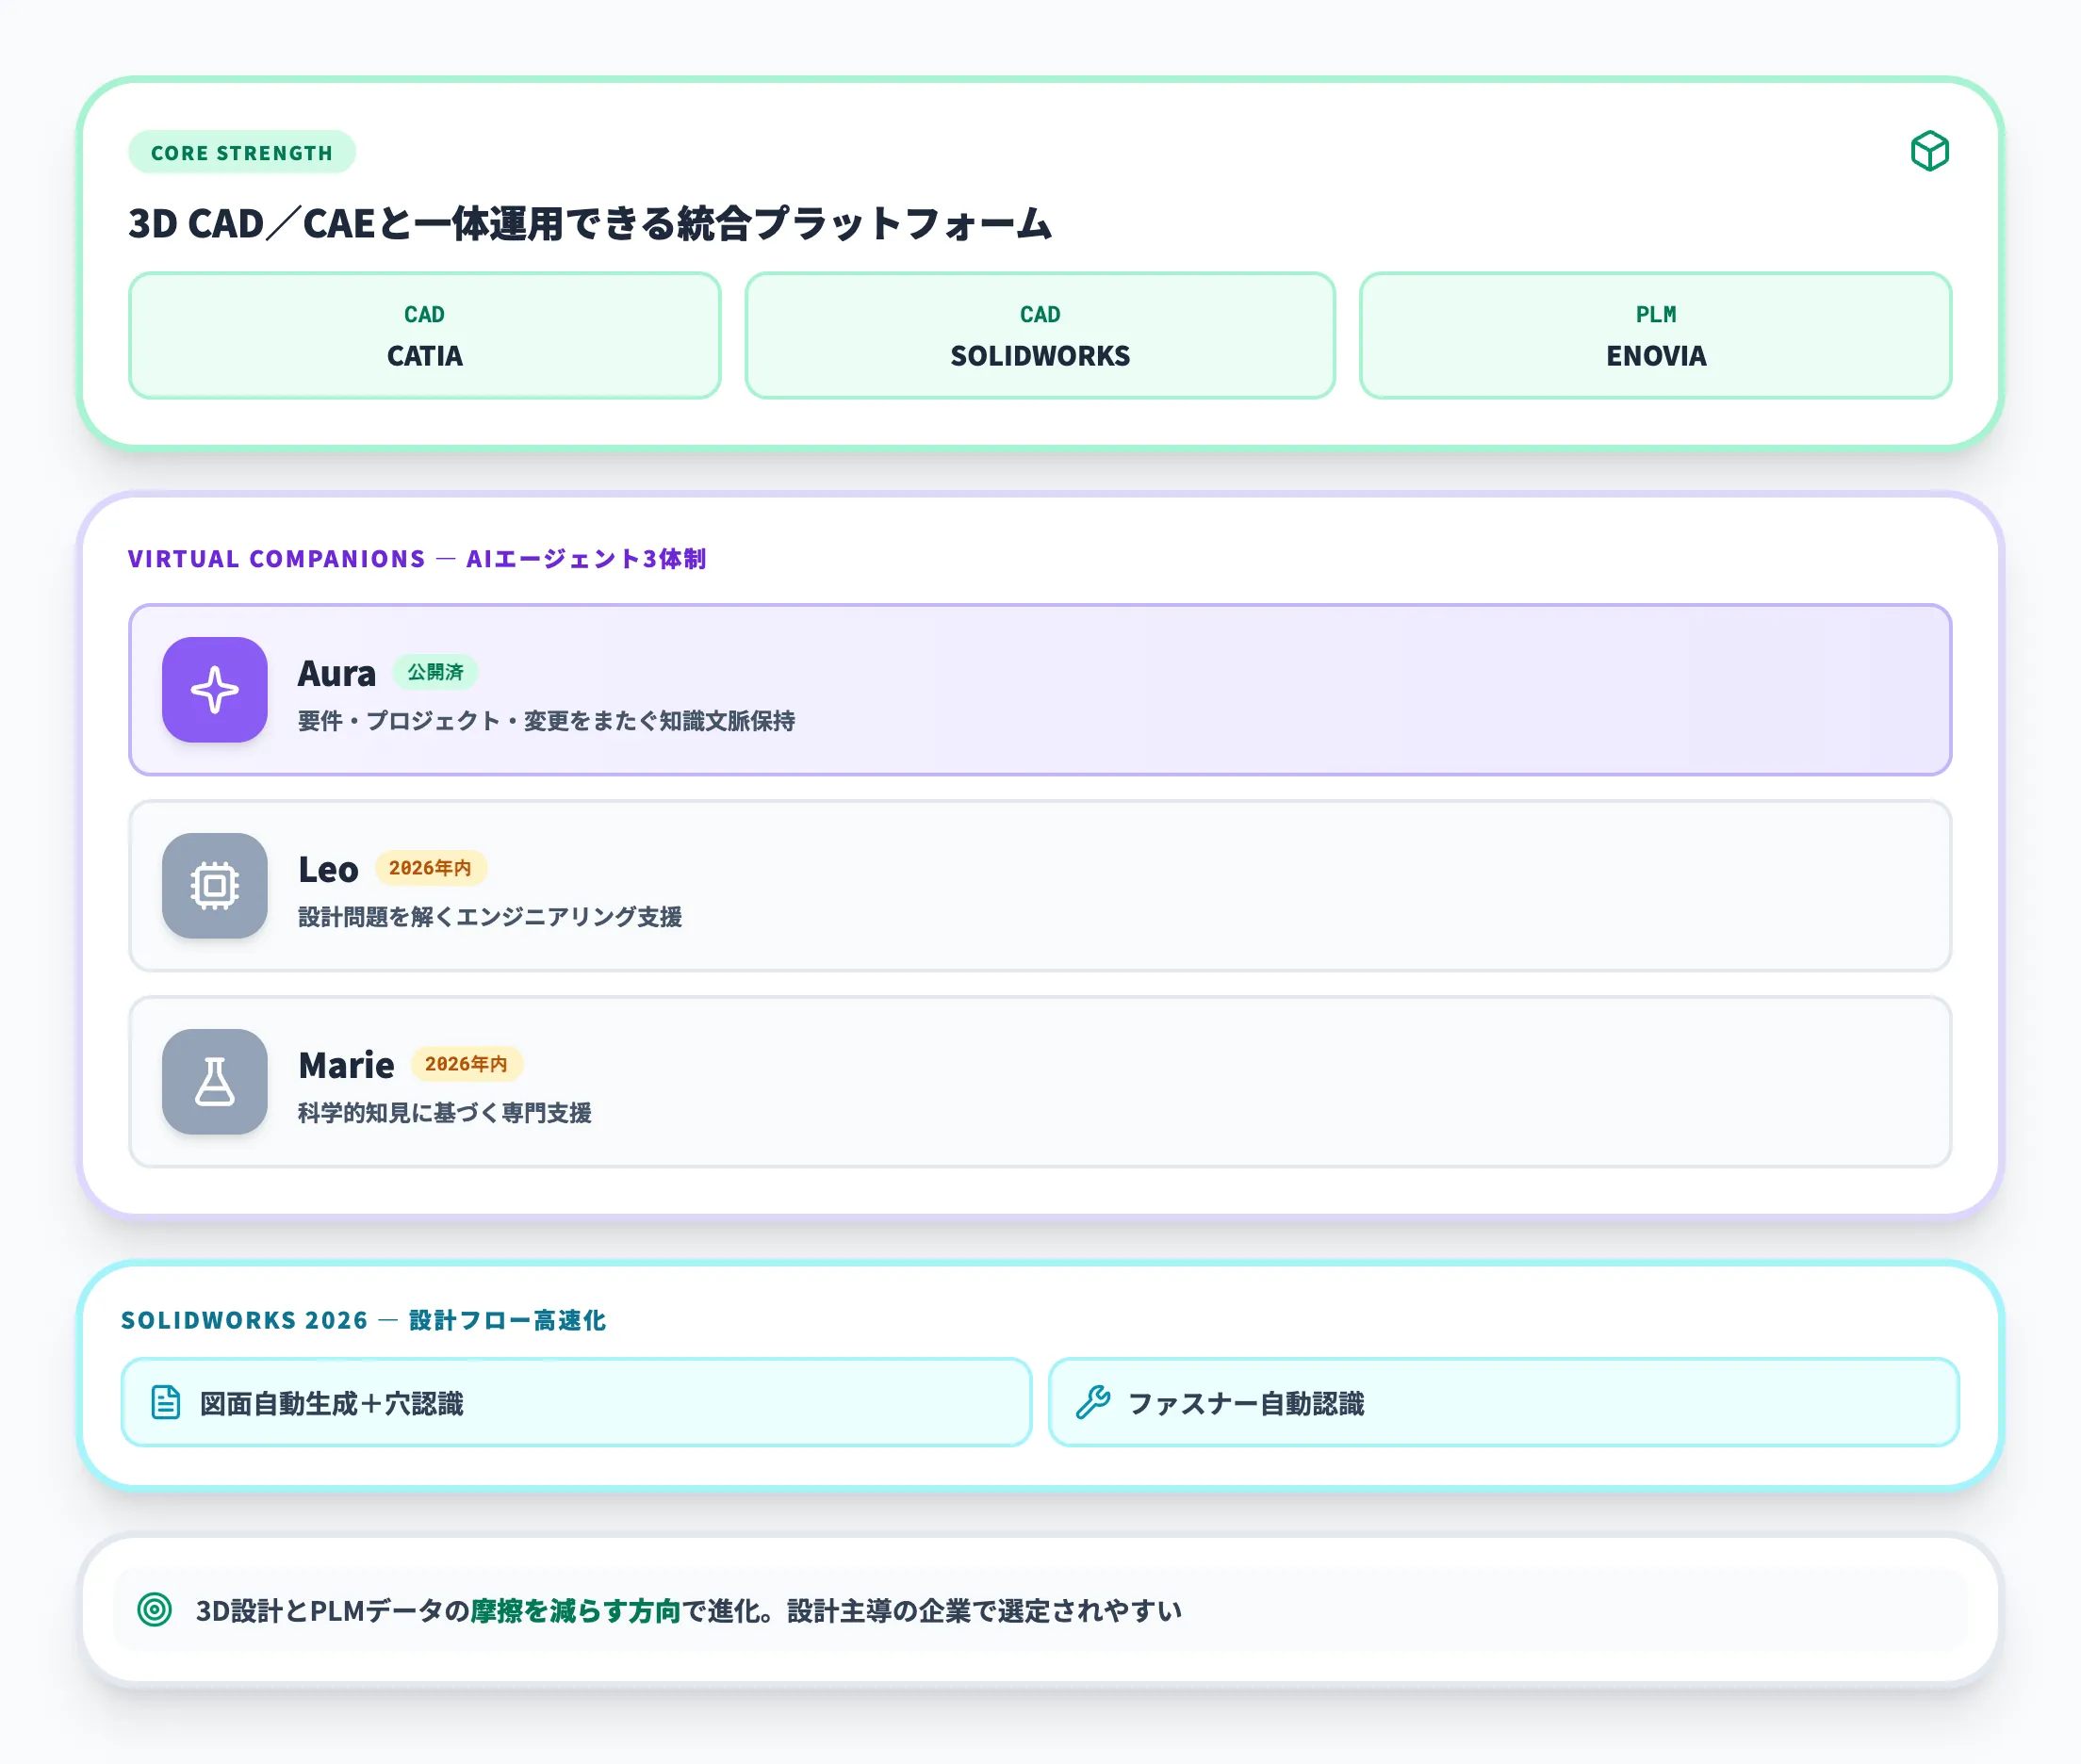This screenshot has width=2081, height=1764.
Task: Select the SOLIDWORKS CAD card
Action: click(1040, 336)
